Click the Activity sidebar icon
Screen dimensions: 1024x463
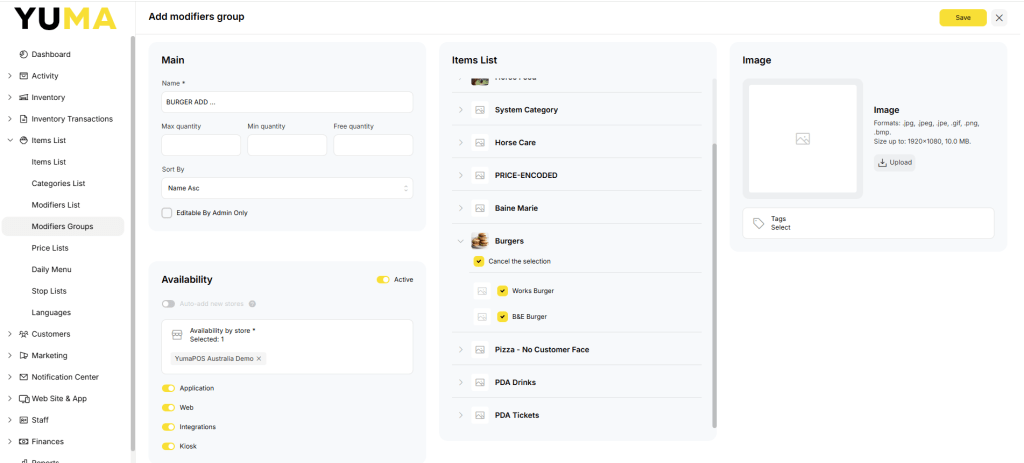24,76
